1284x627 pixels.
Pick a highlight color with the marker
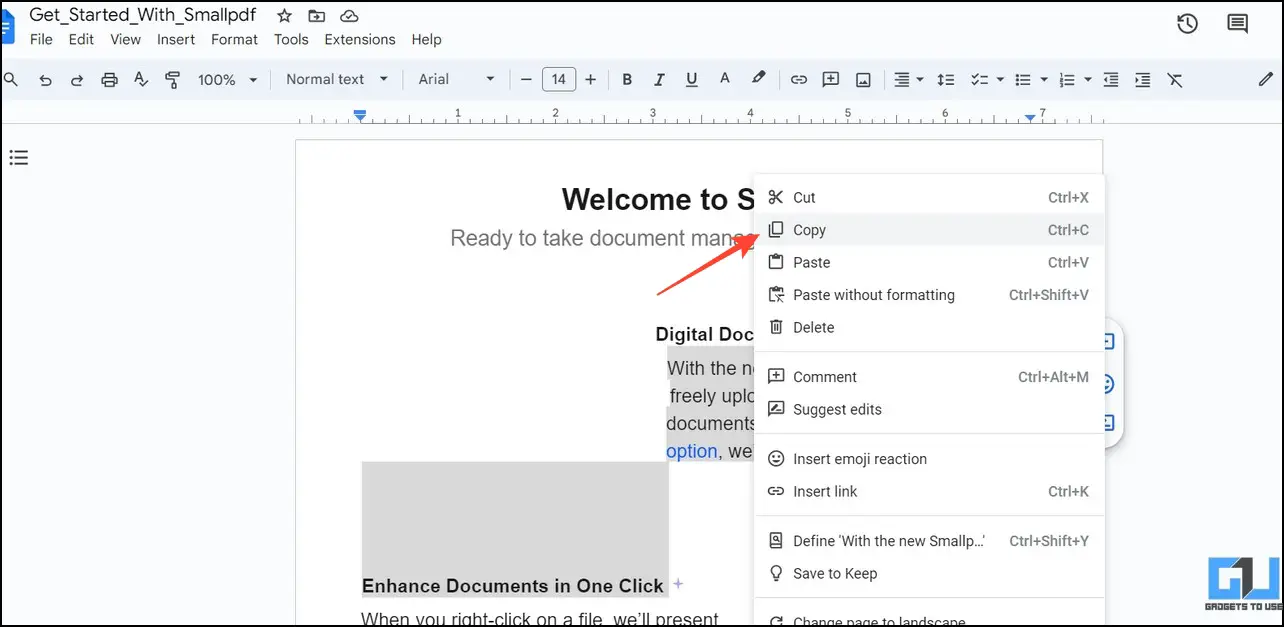click(759, 79)
